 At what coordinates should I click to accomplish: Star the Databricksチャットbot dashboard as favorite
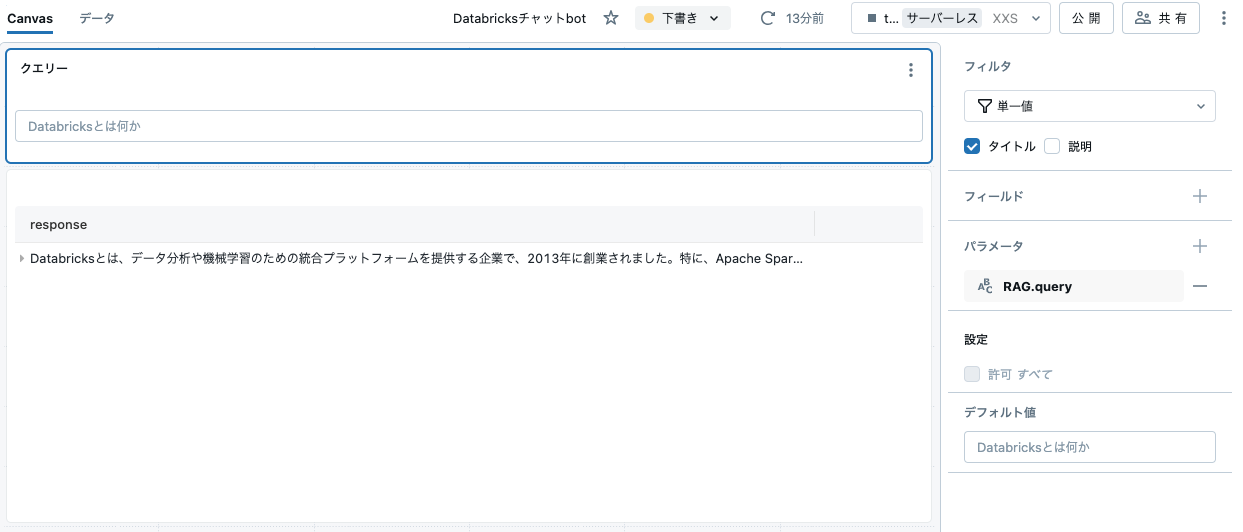pyautogui.click(x=611, y=18)
